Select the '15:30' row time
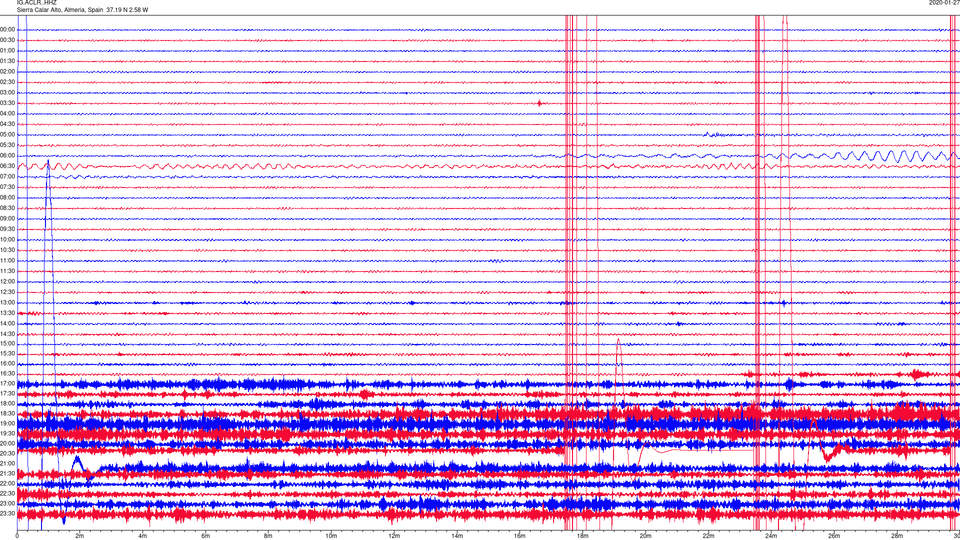This screenshot has height=540, width=960. point(7,354)
